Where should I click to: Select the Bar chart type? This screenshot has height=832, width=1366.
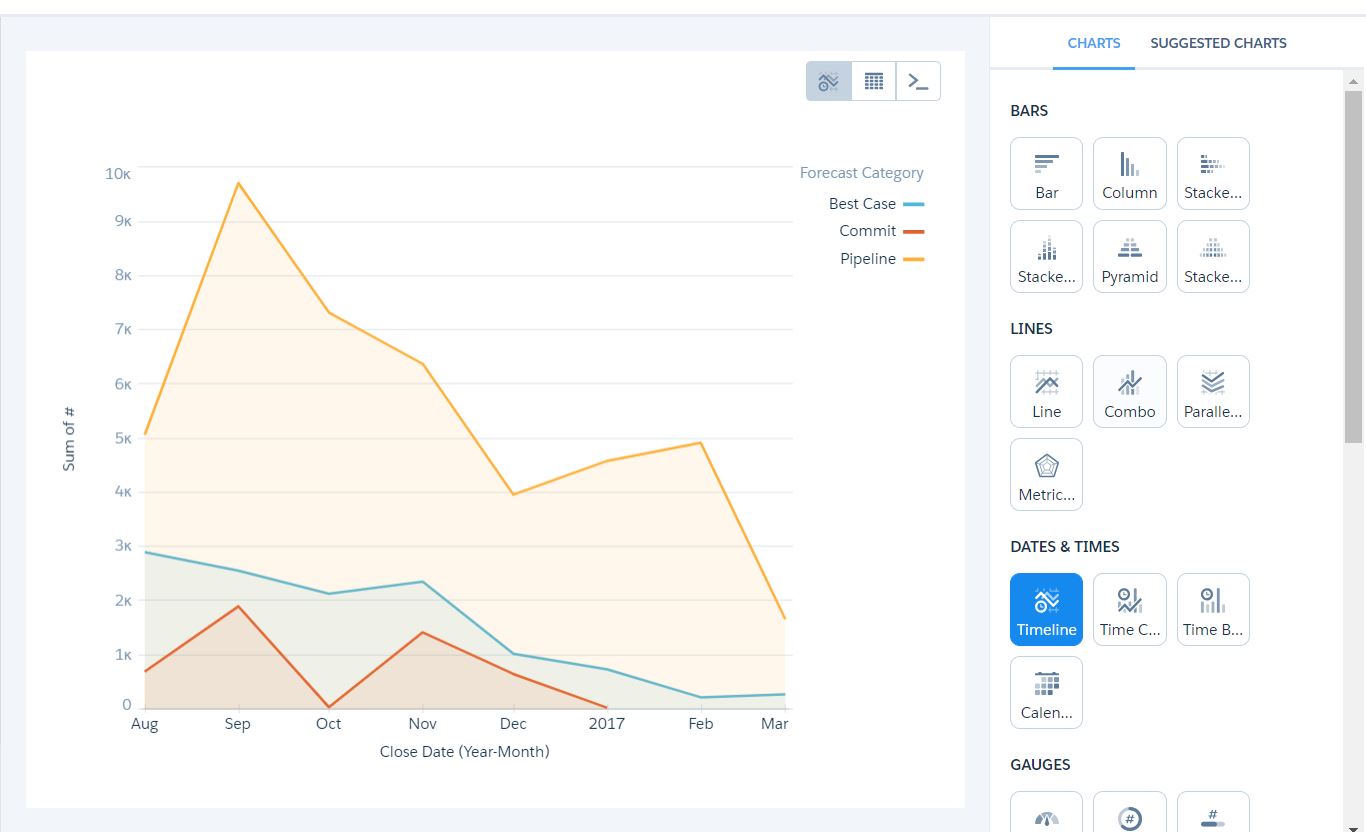[1046, 173]
